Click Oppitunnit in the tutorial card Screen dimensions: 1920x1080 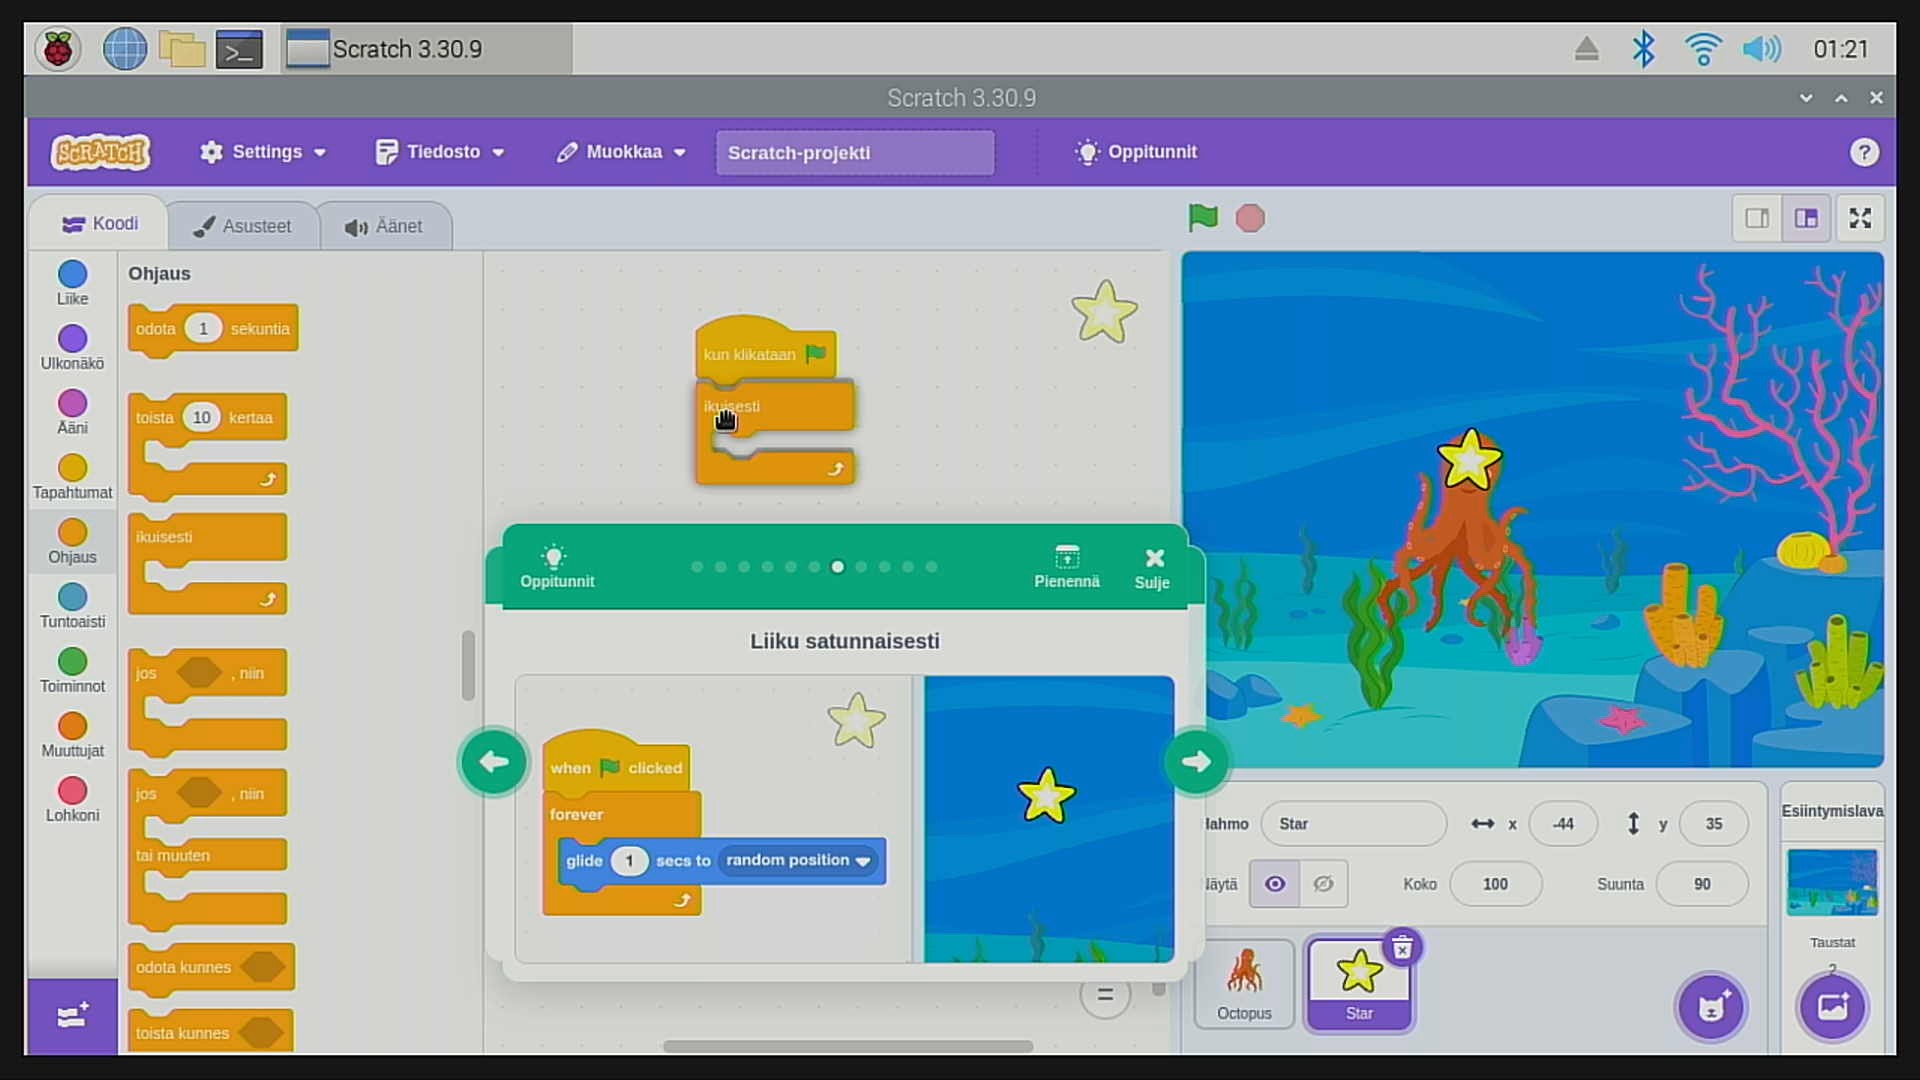pos(557,566)
